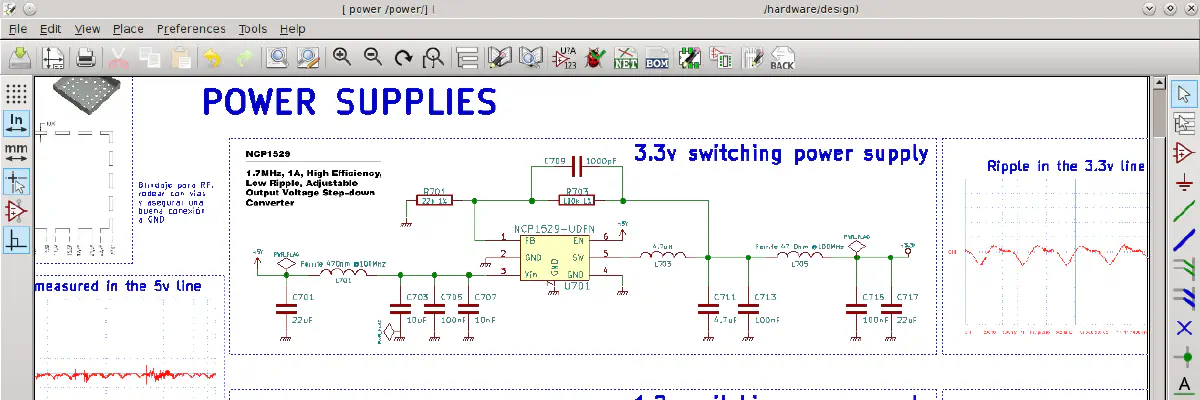Open the Help menu
Viewport: 1200px width, 400px height.
[293, 29]
